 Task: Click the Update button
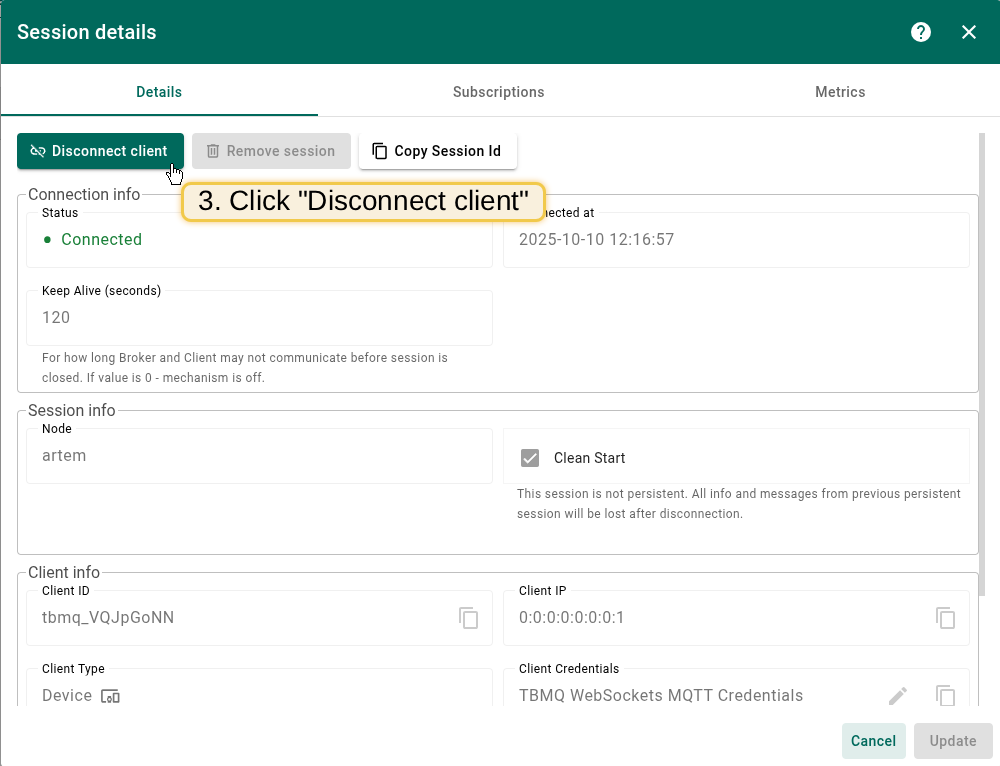pos(952,741)
